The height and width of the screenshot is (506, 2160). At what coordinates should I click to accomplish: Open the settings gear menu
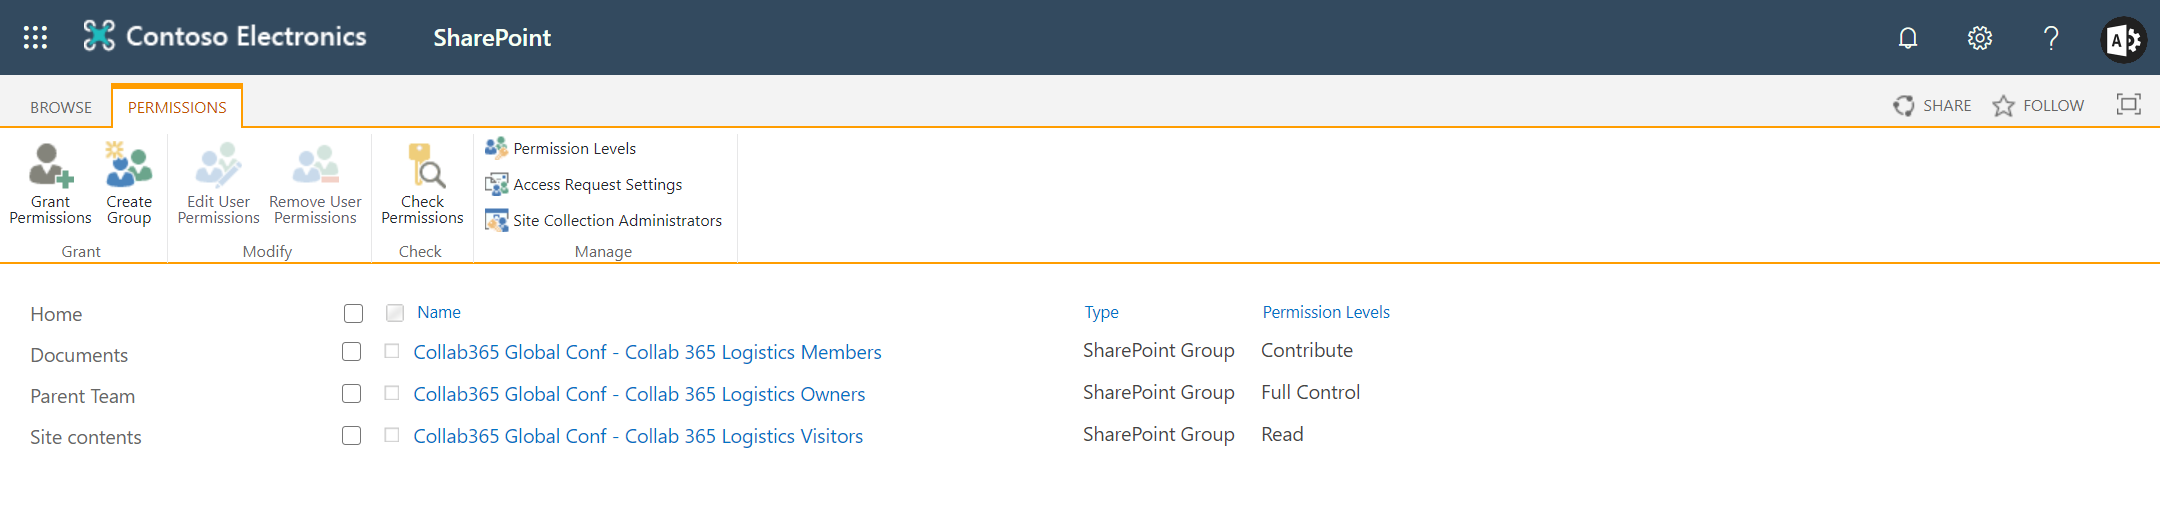pos(1980,38)
